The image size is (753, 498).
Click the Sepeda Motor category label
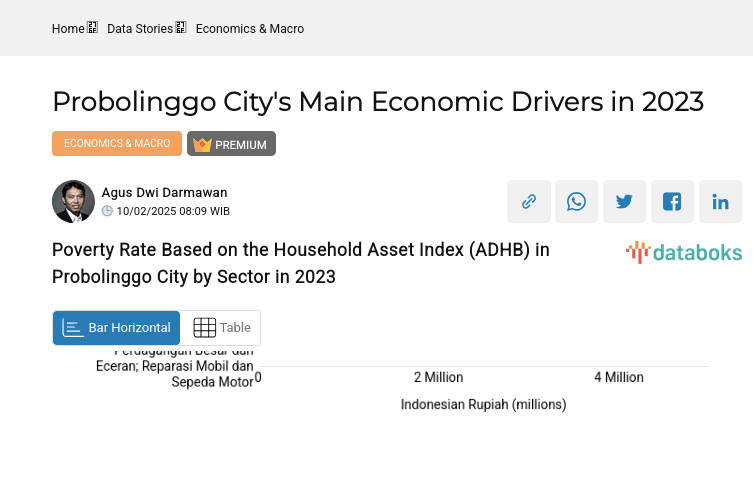(x=212, y=382)
